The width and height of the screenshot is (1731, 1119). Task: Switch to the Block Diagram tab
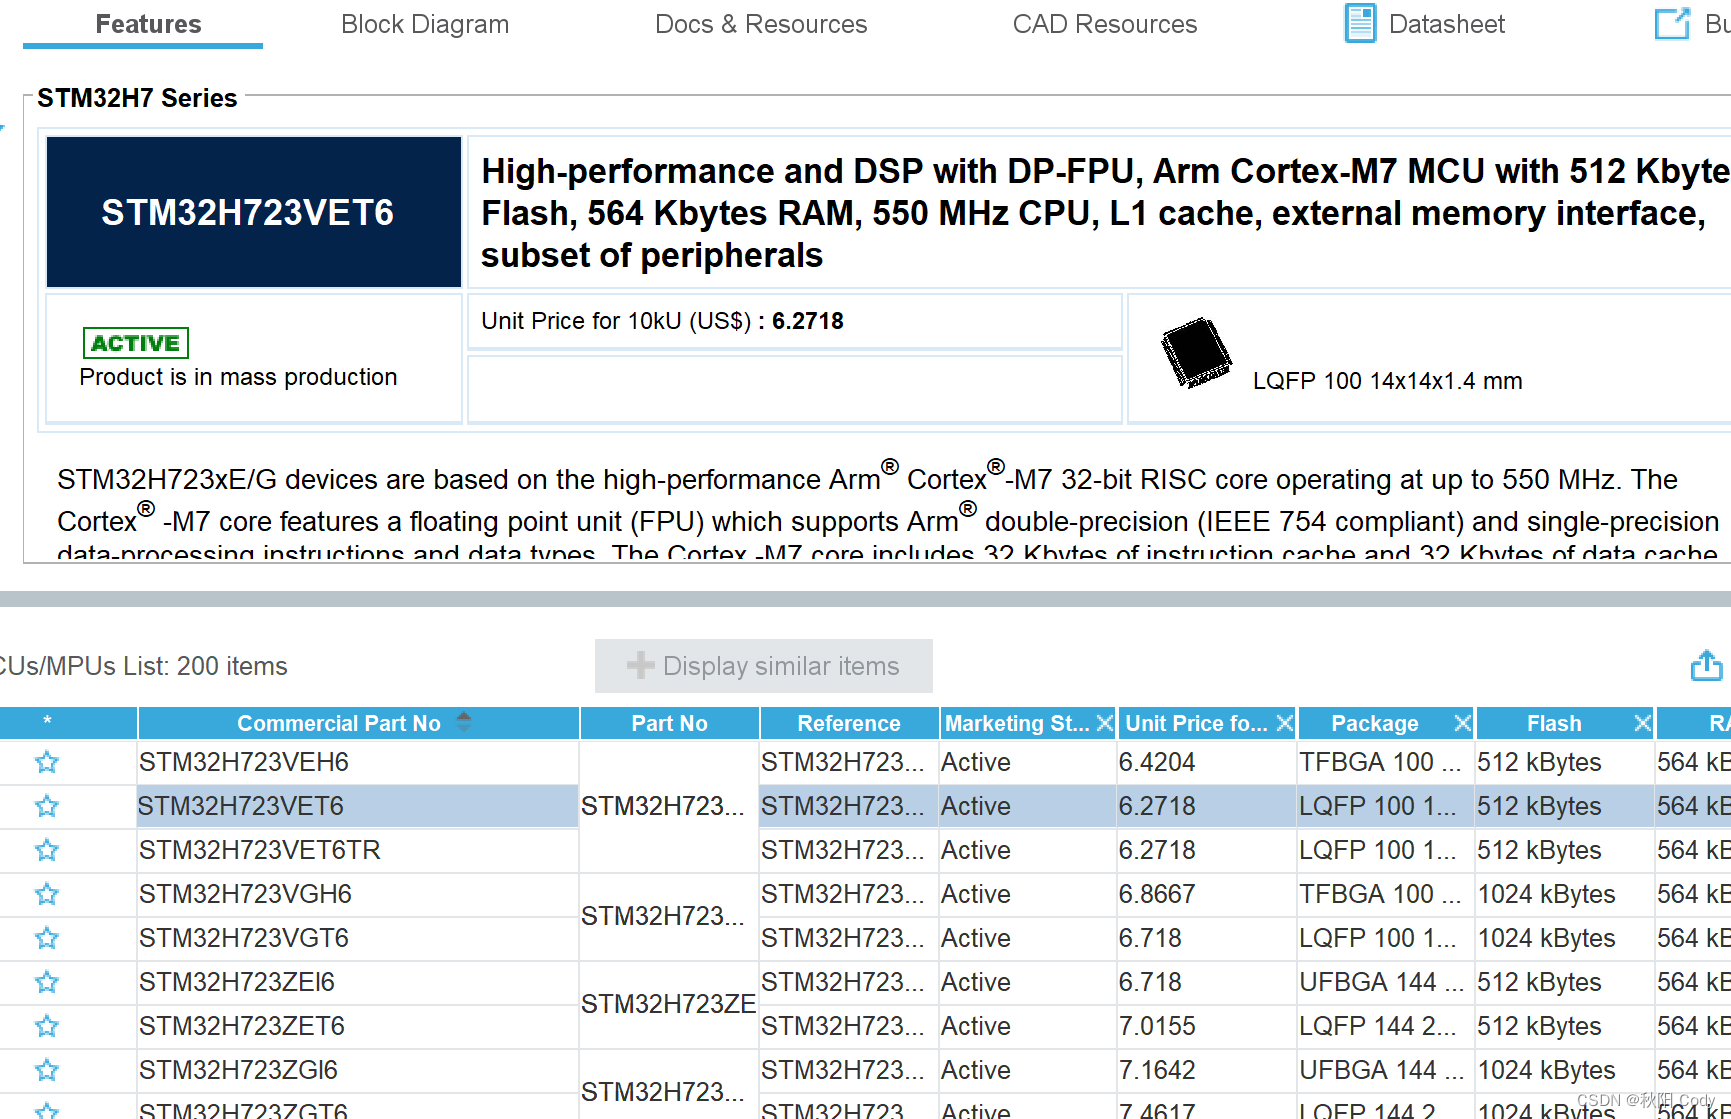tap(425, 23)
